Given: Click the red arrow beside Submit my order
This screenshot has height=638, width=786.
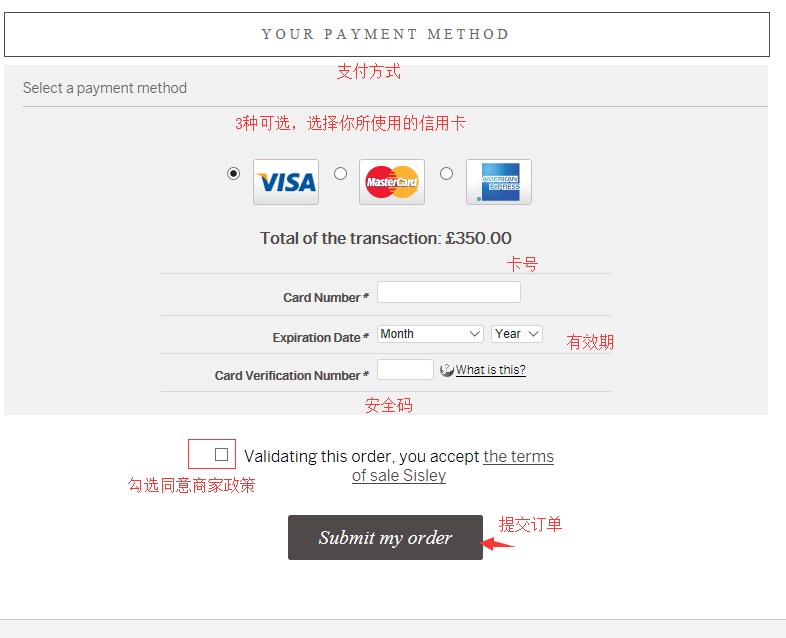Looking at the screenshot, I should 498,544.
